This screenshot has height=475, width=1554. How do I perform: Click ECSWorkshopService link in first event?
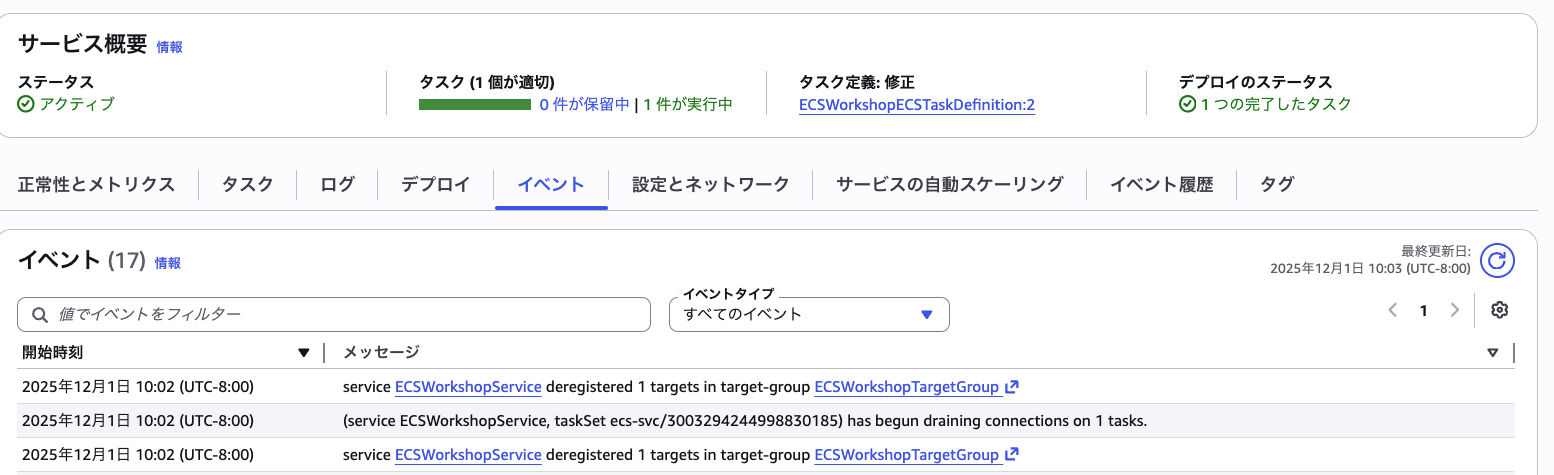click(x=468, y=387)
